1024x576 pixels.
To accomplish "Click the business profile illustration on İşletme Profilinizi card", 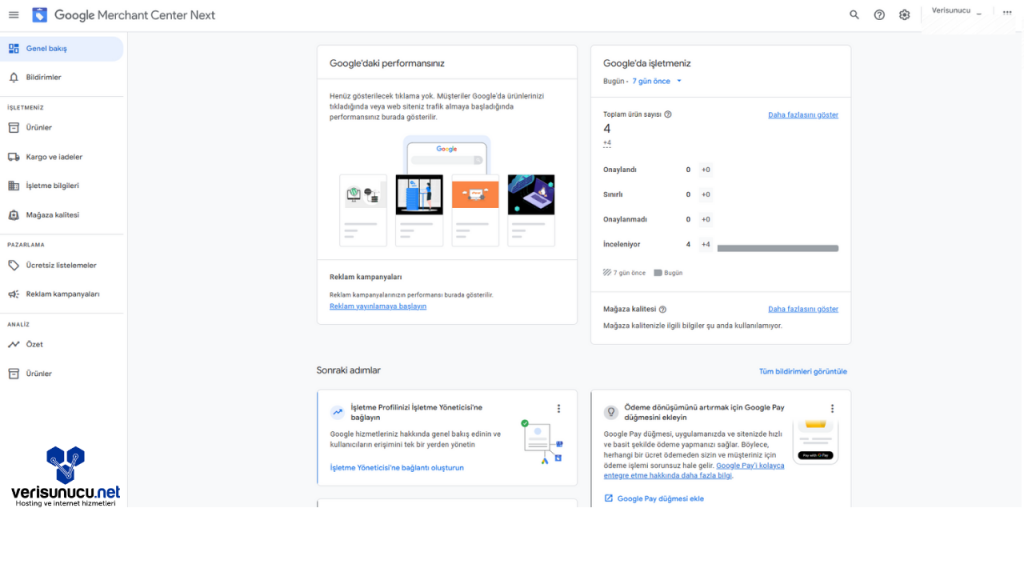I will (x=541, y=441).
